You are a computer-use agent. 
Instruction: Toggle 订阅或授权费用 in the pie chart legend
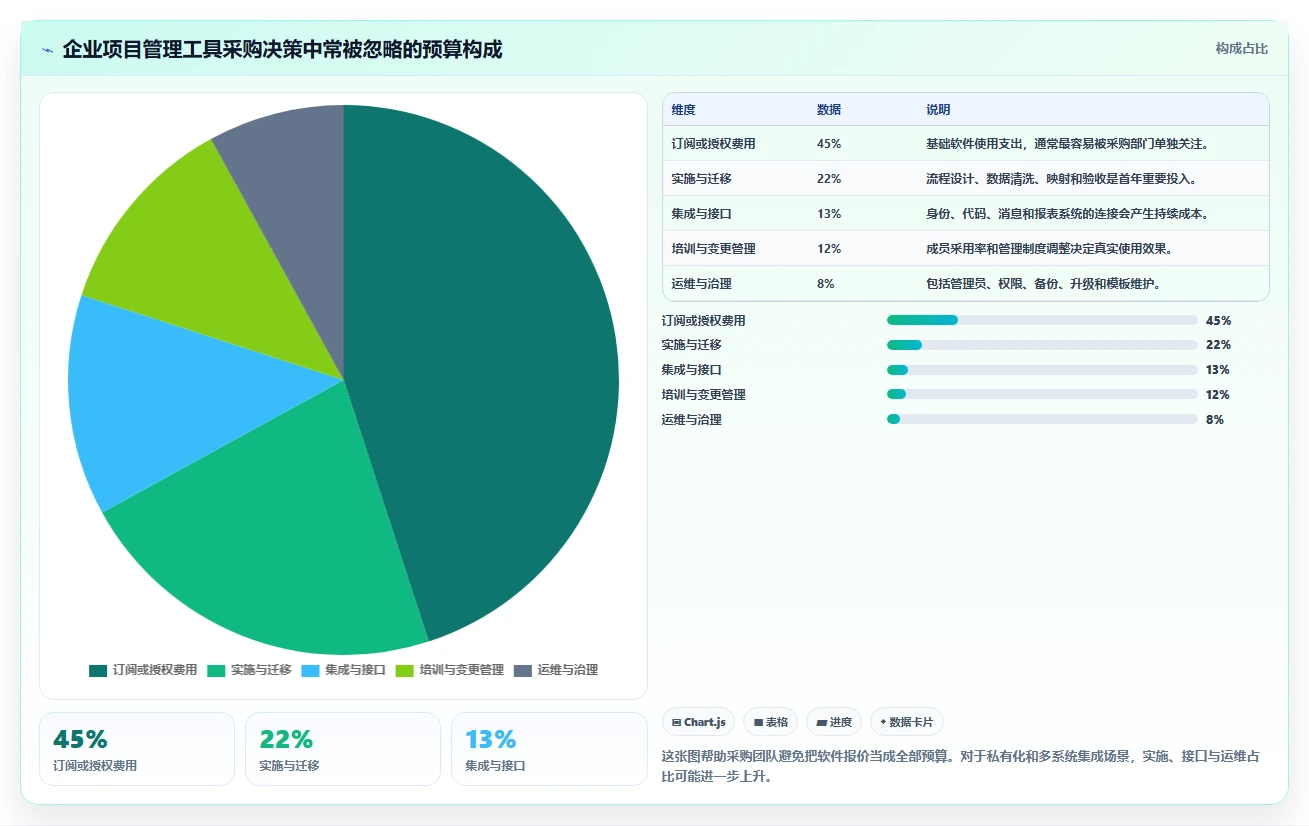[x=143, y=670]
